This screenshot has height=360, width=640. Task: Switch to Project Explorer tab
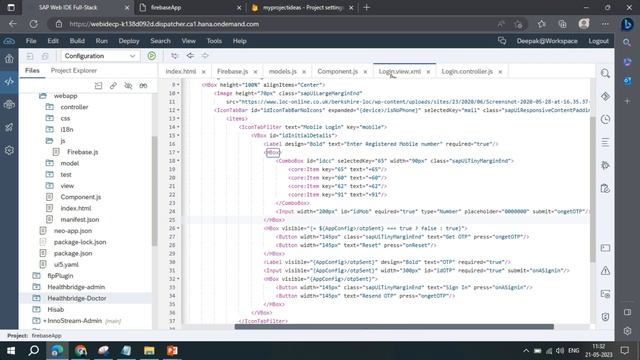click(x=74, y=71)
